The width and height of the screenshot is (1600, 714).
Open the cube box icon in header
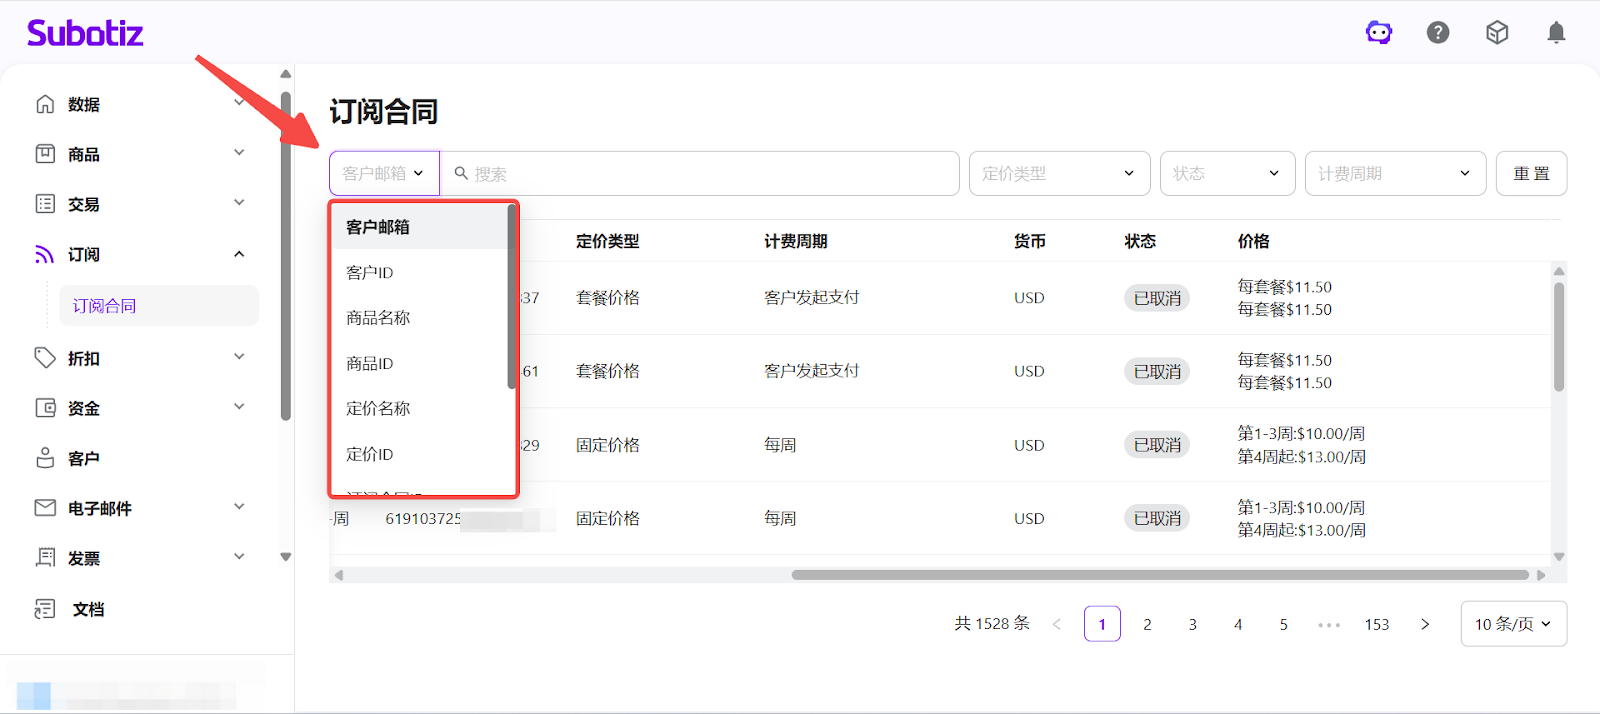(x=1497, y=33)
